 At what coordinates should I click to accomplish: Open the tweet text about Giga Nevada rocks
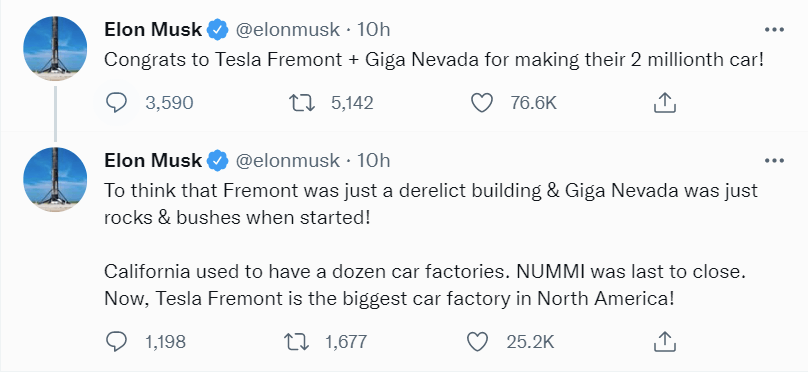(430, 204)
